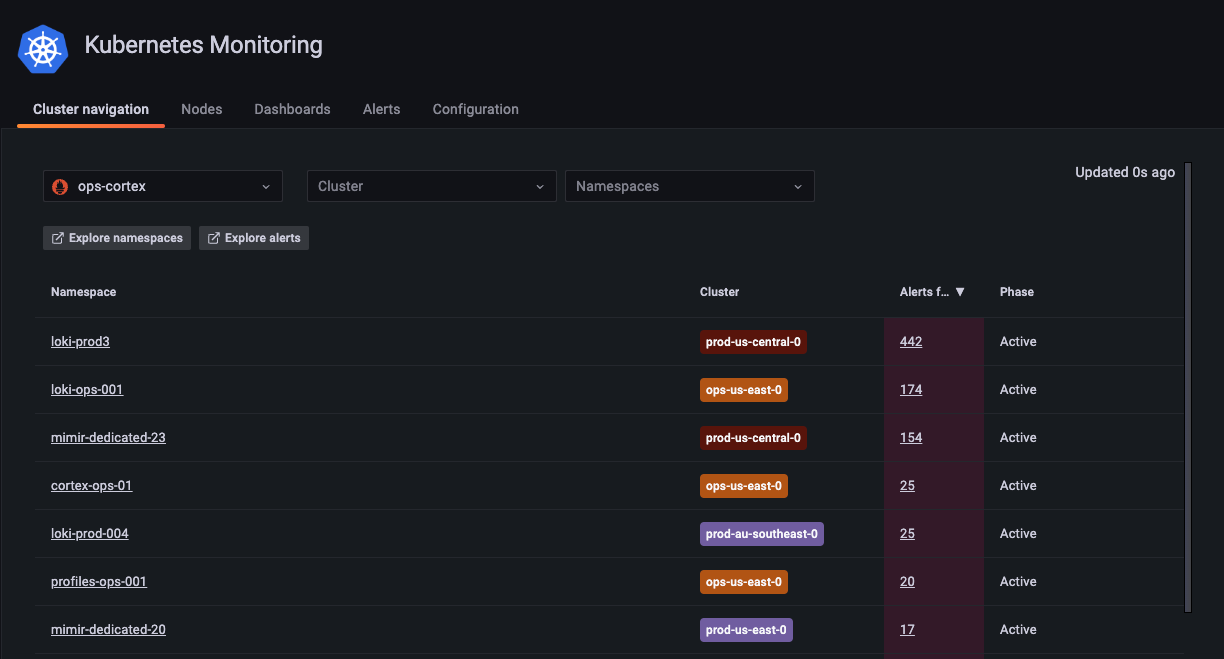Click the 25 alerts link for cortex-ops-01
This screenshot has width=1224, height=659.
tap(907, 486)
